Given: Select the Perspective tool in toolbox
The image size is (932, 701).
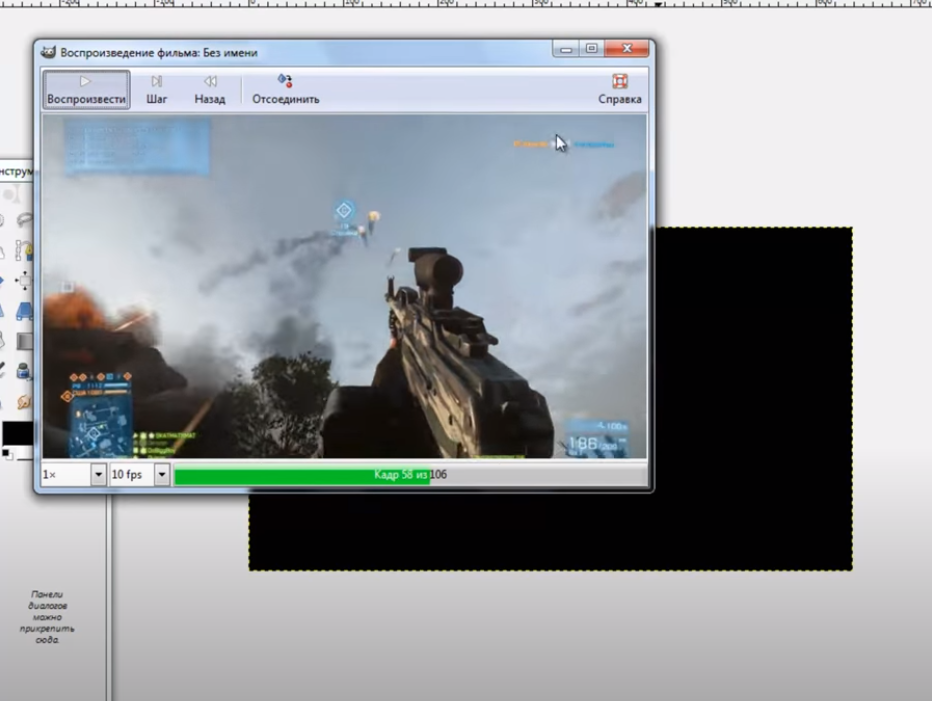Looking at the screenshot, I should pos(24,310).
